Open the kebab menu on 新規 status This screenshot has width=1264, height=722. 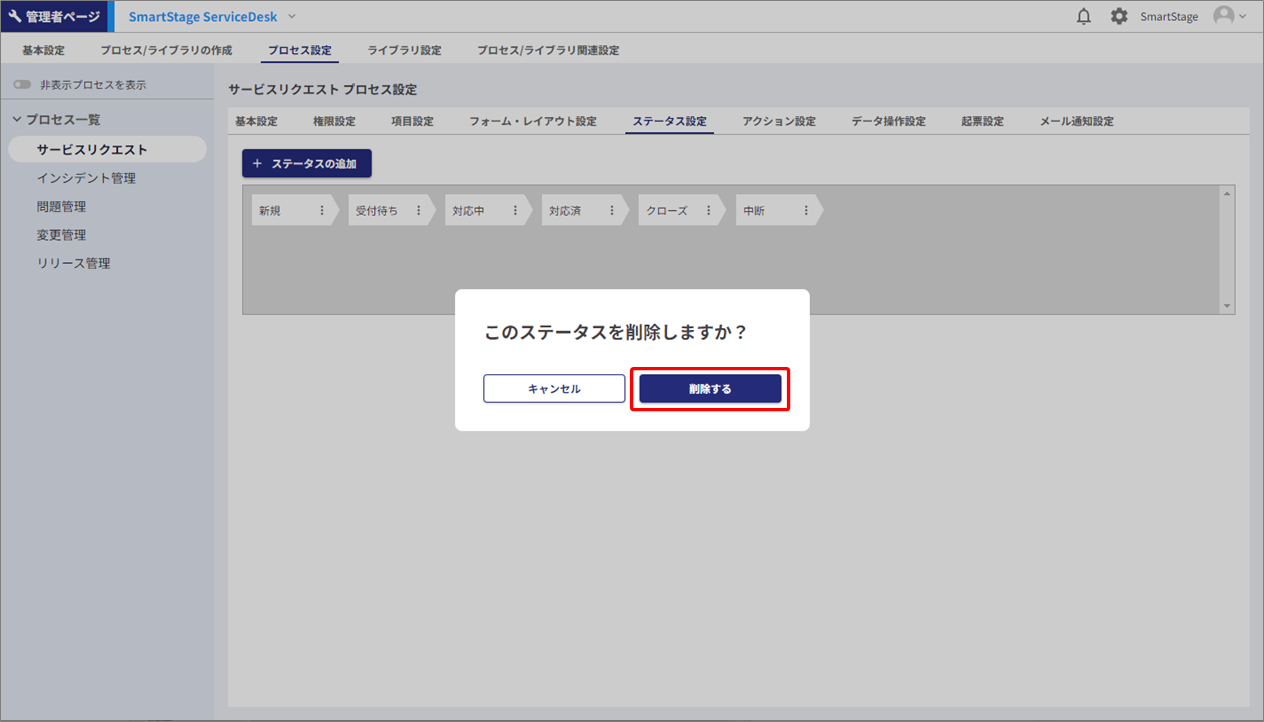point(322,211)
